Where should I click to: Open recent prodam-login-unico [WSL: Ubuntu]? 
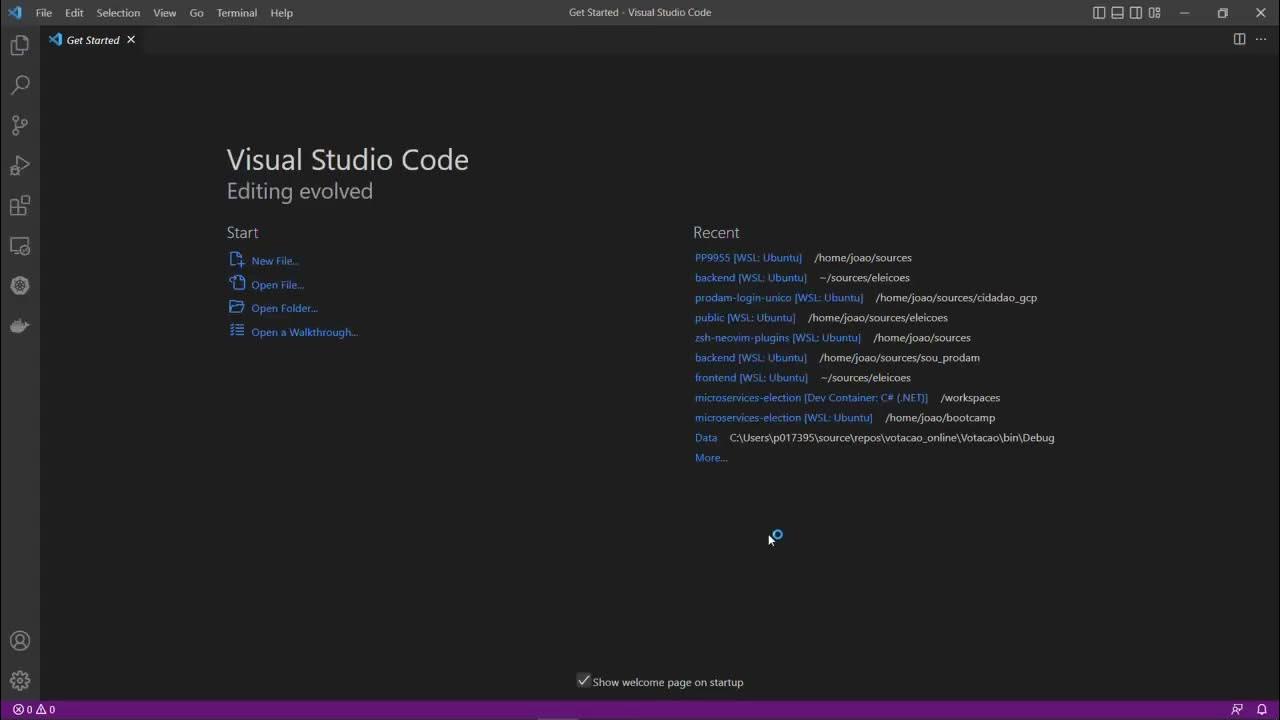click(x=779, y=298)
